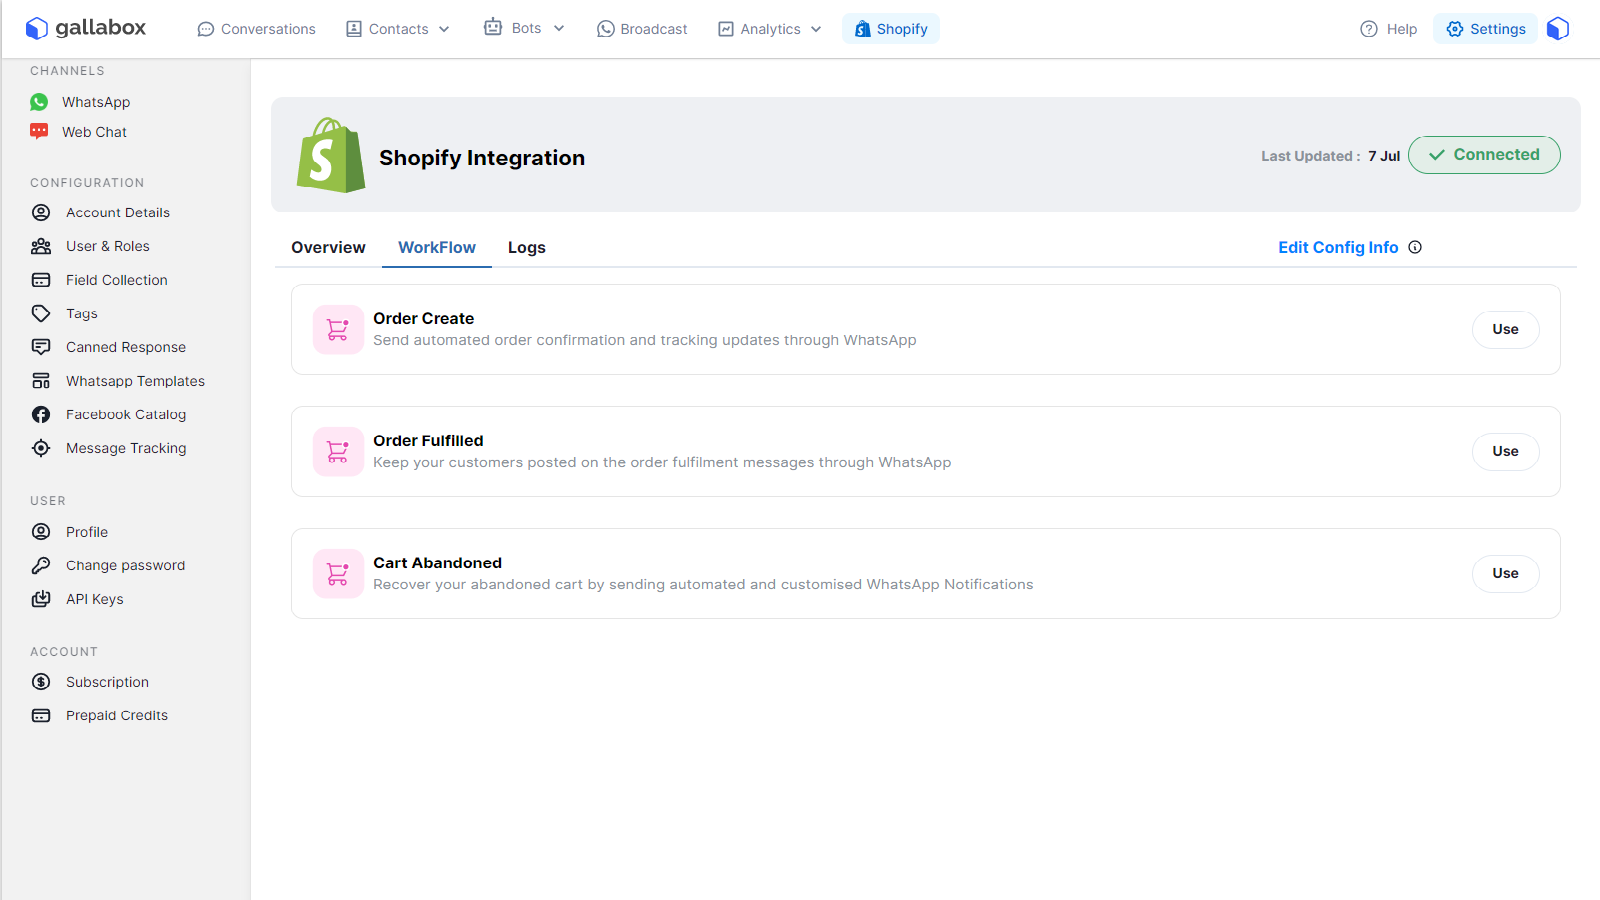
Task: Open the Settings button
Action: pyautogui.click(x=1485, y=29)
